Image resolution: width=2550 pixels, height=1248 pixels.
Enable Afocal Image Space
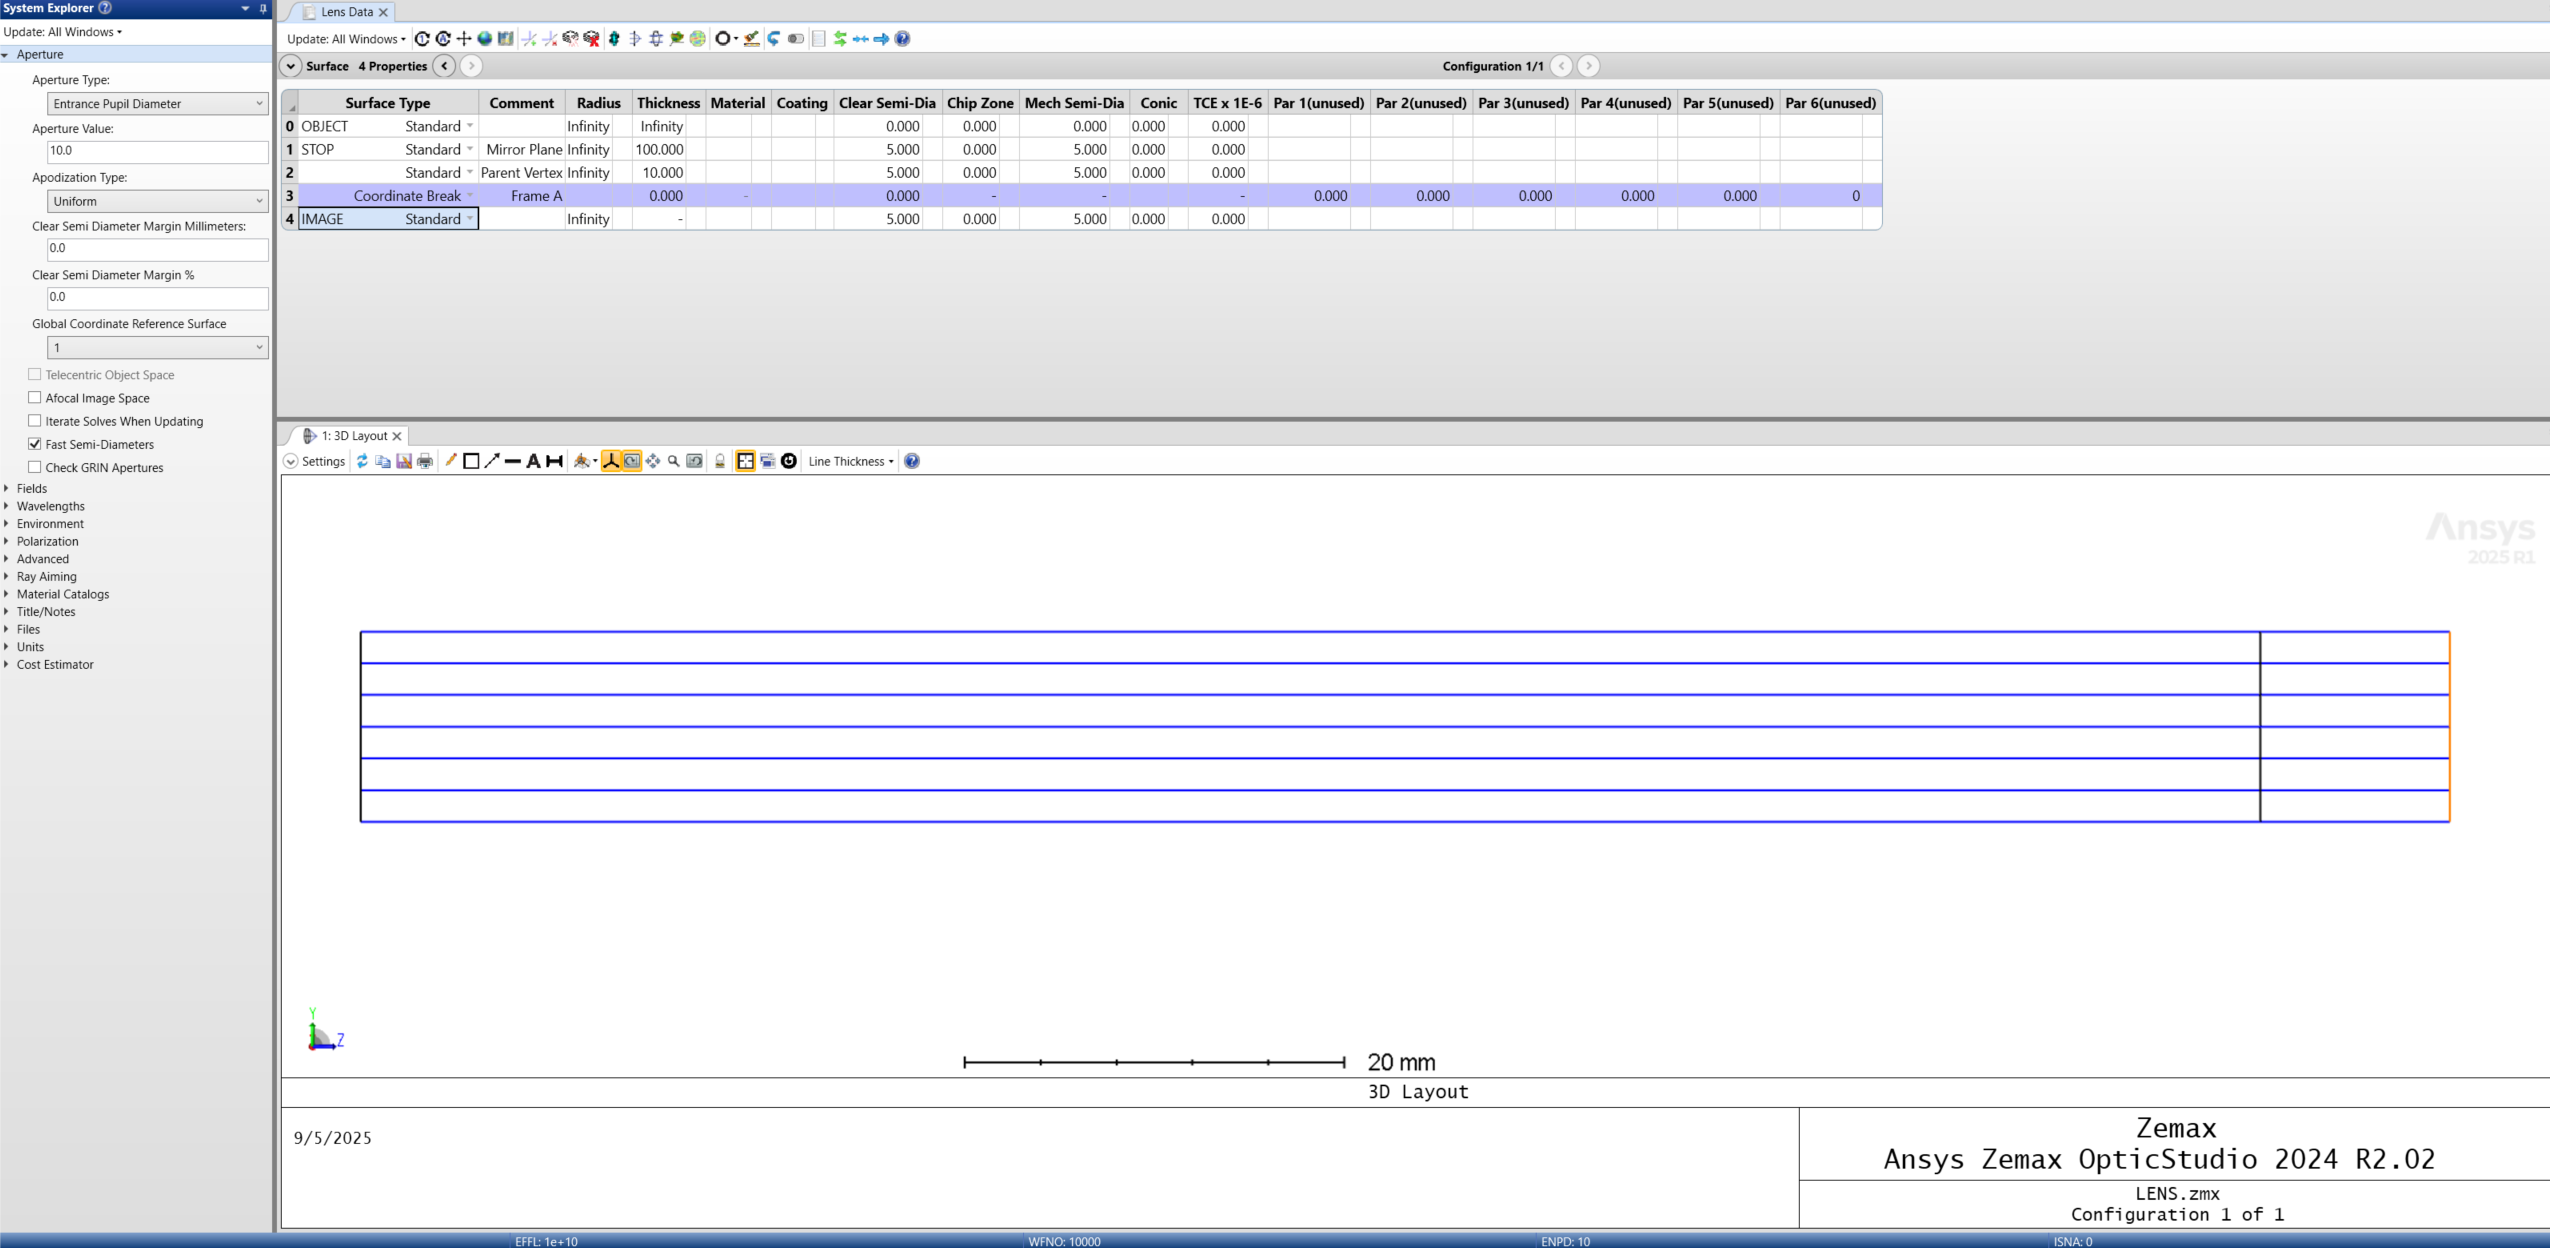[x=35, y=397]
